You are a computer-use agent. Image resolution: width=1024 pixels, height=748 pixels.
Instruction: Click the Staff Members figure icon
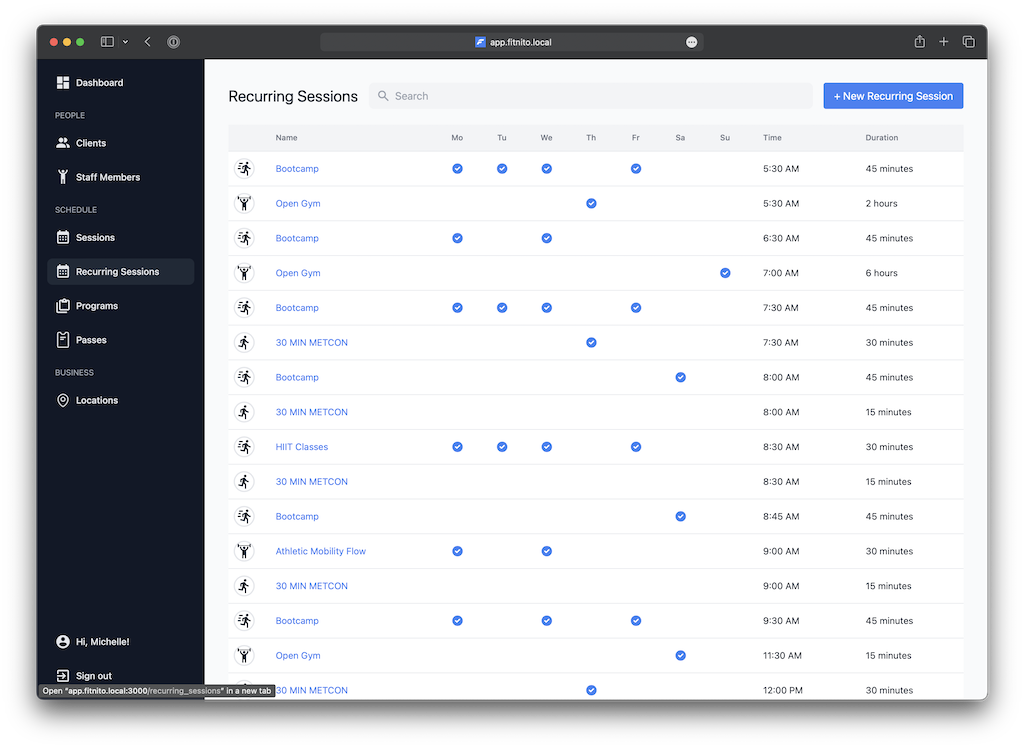(x=63, y=177)
